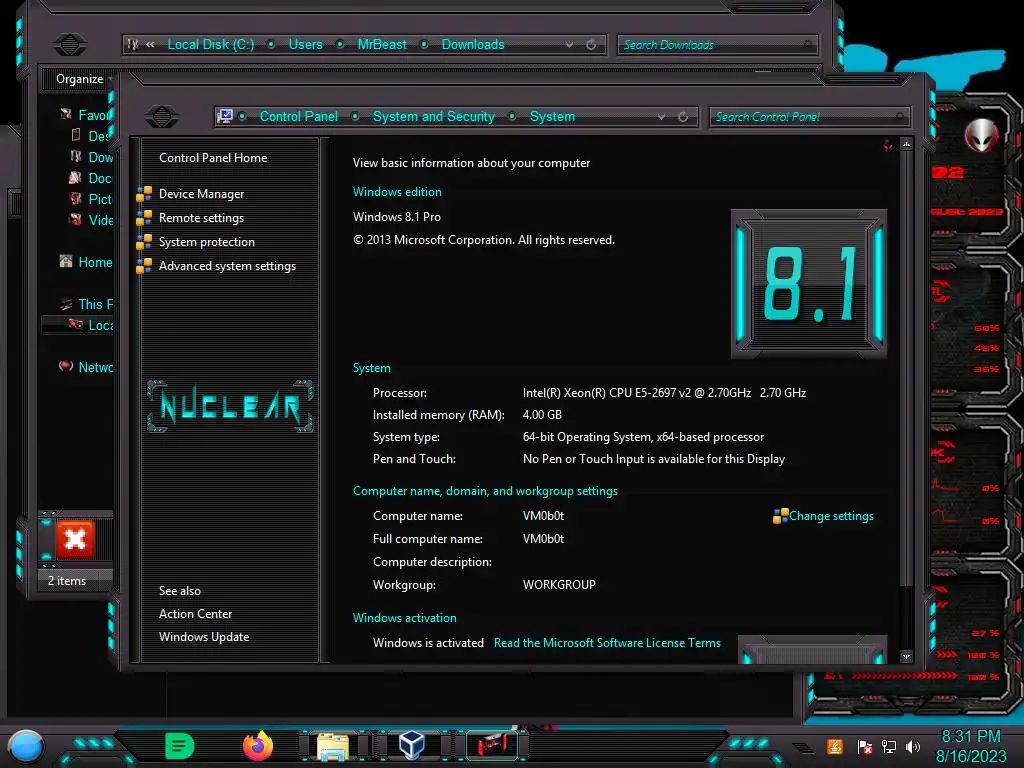Select Control Panel breadcrumb
1024x768 pixels.
[x=298, y=116]
